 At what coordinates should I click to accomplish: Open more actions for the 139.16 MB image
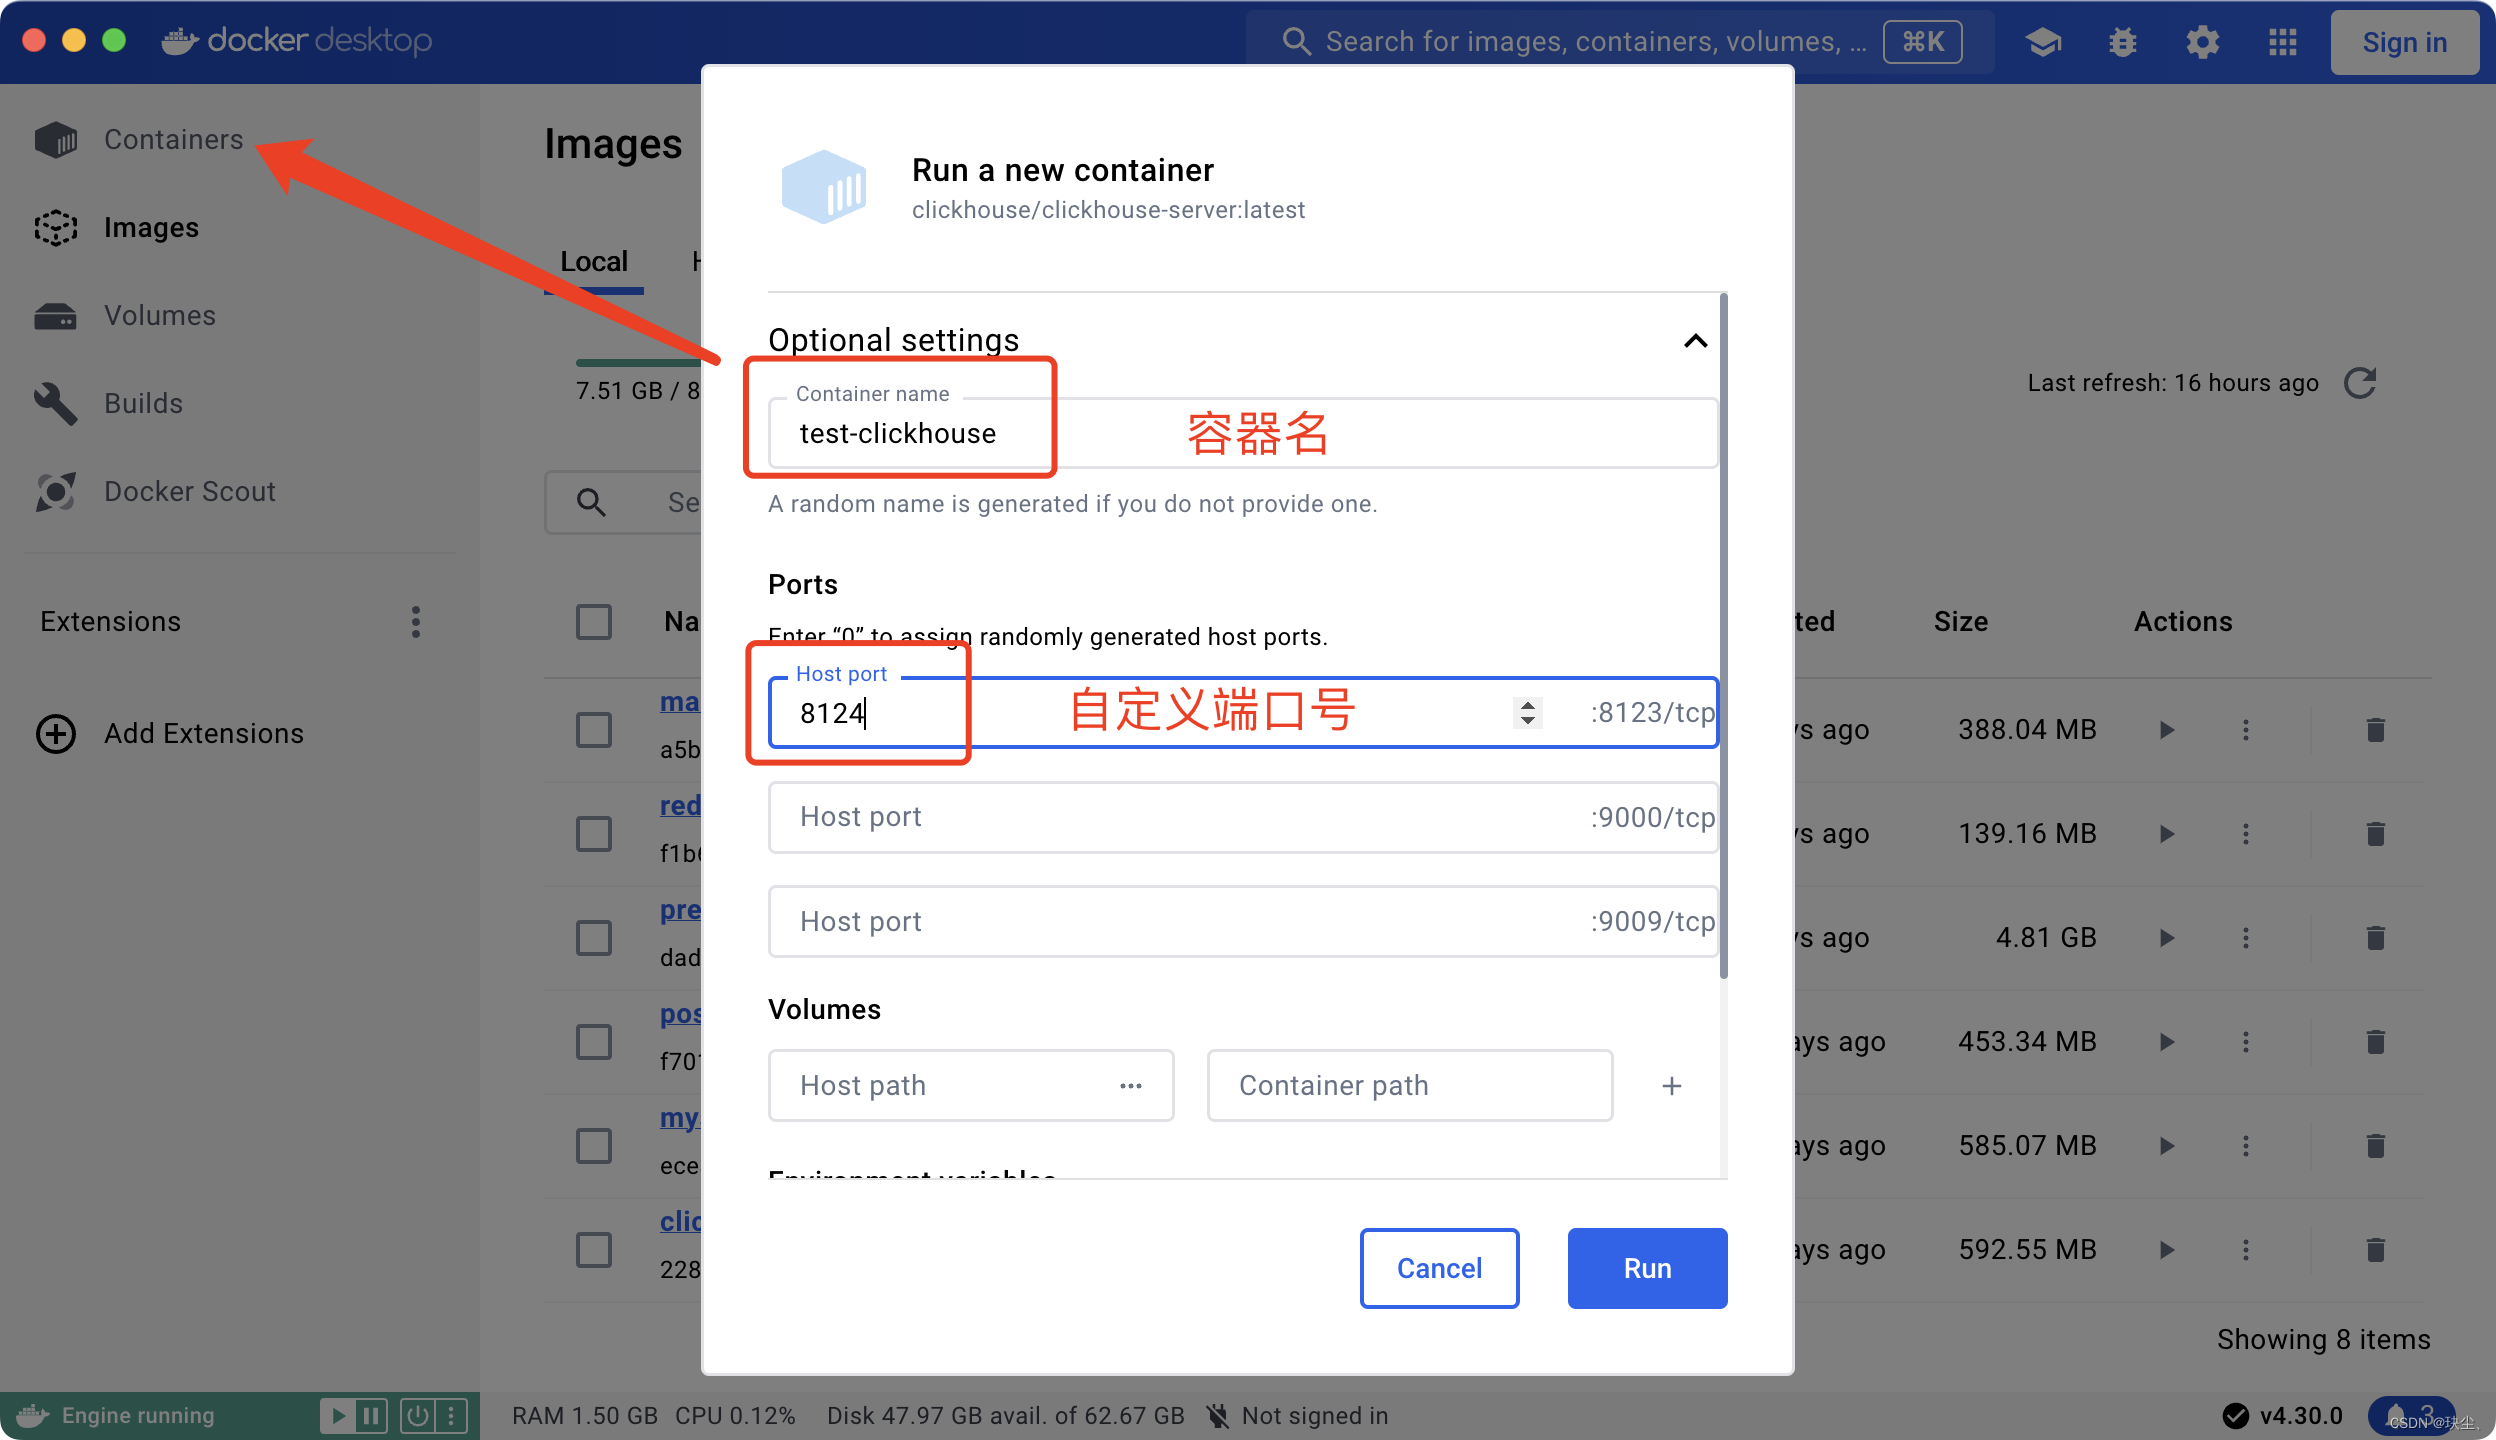click(x=2246, y=834)
